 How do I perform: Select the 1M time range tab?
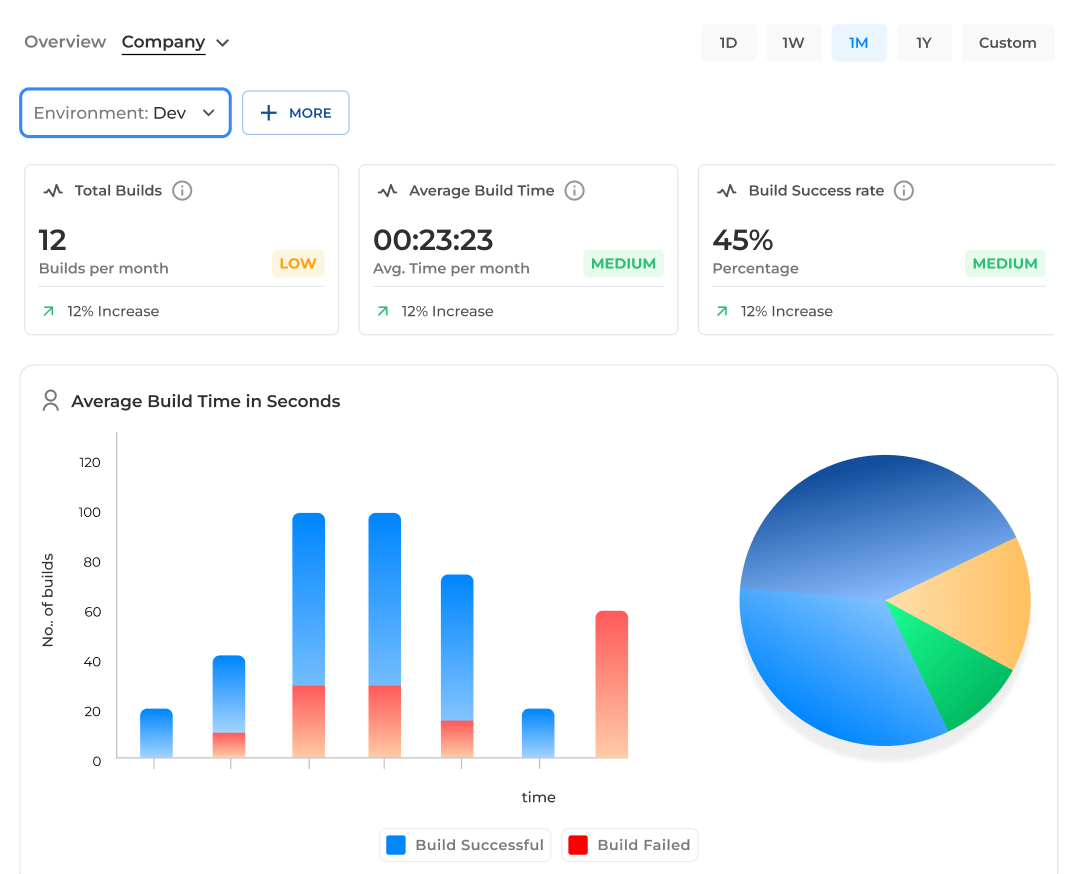[858, 43]
